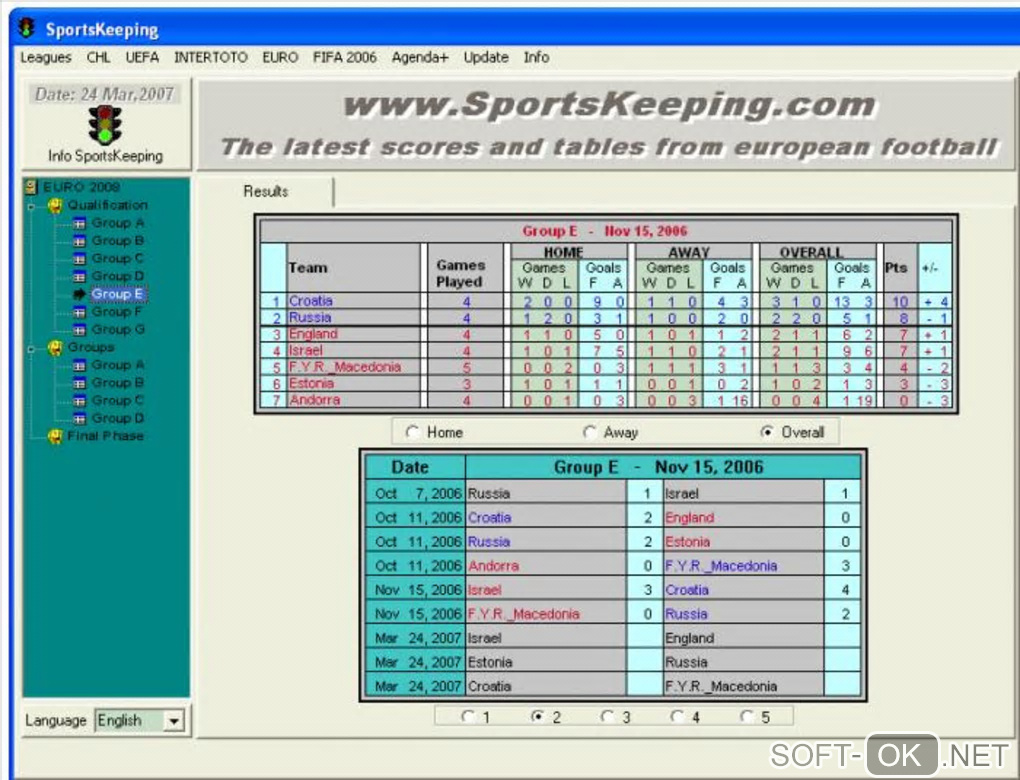Switch to the Results tab
Screen dimensions: 1020x780
pyautogui.click(x=266, y=191)
